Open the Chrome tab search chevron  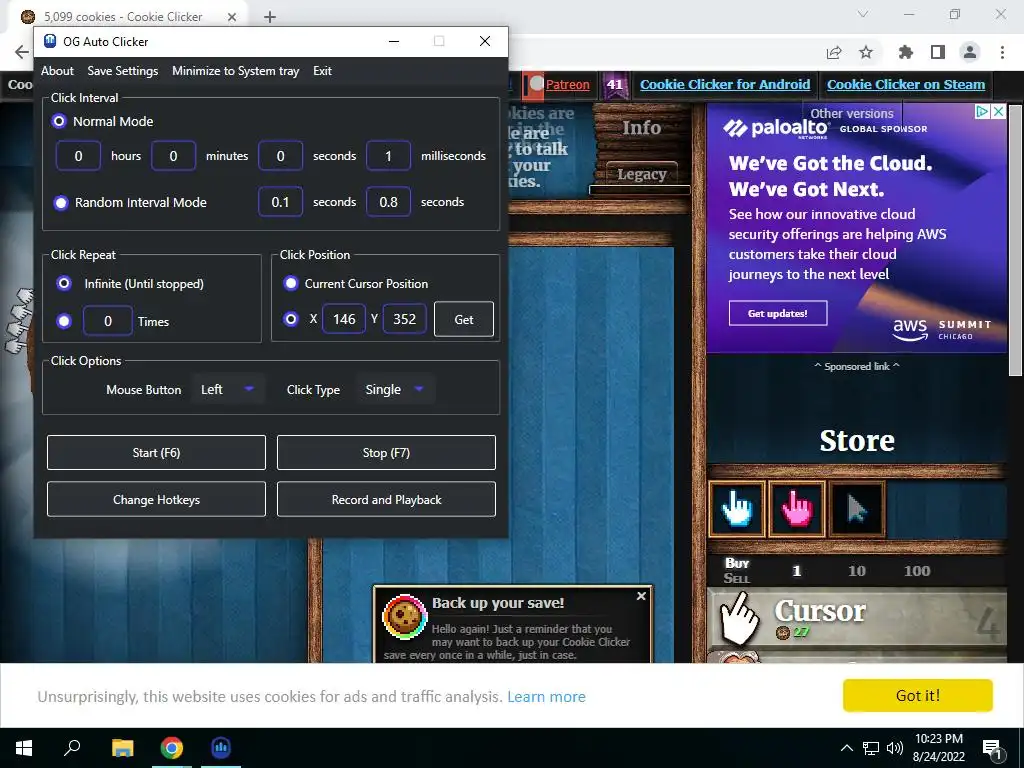click(863, 14)
